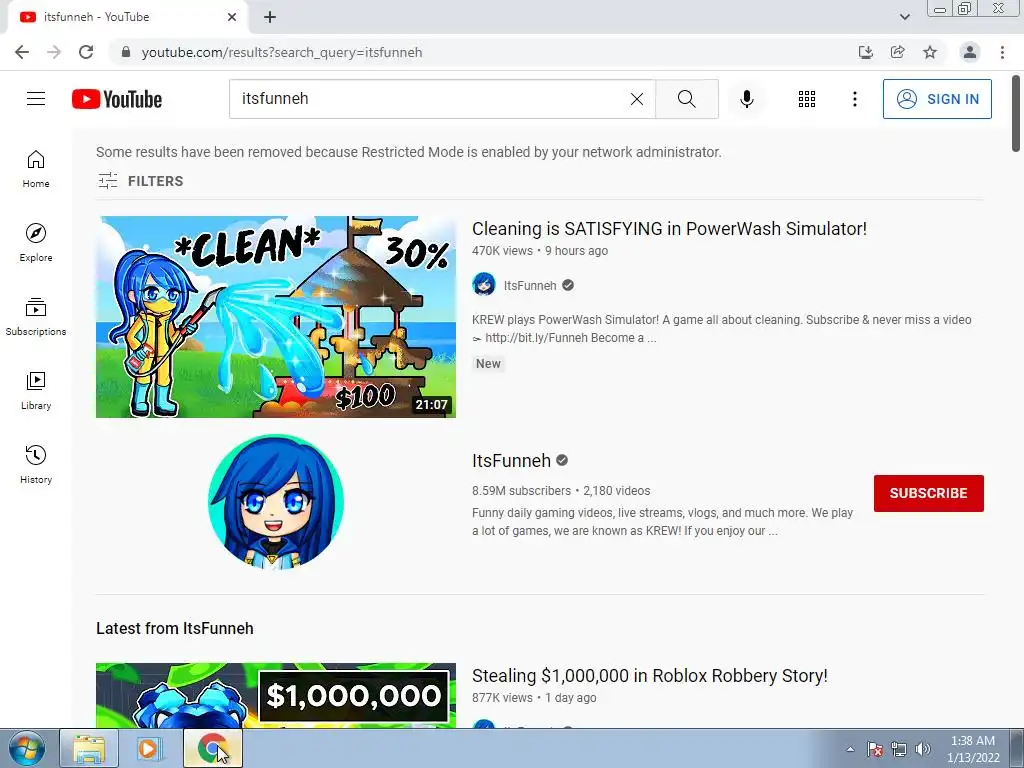Screen dimensions: 1024x768
Task: Open the FILTERS options
Action: [141, 181]
